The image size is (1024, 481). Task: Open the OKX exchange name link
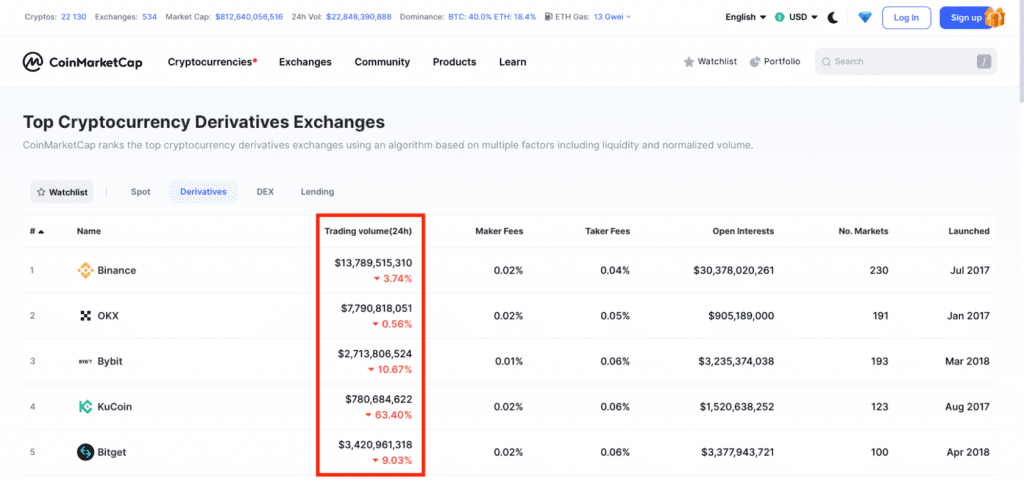108,316
